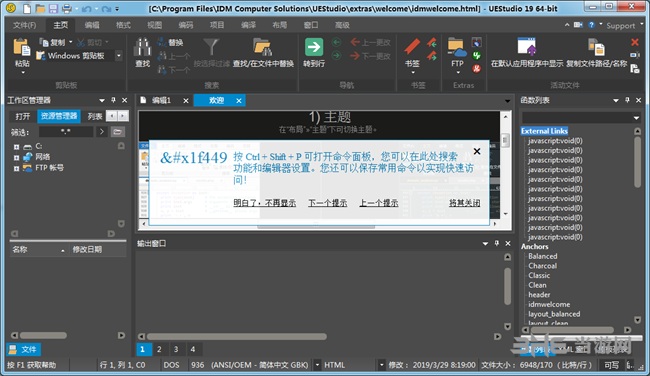The width and height of the screenshot is (650, 376).
Task: Pin the Function List (函数列表) panel
Action: (x=627, y=100)
